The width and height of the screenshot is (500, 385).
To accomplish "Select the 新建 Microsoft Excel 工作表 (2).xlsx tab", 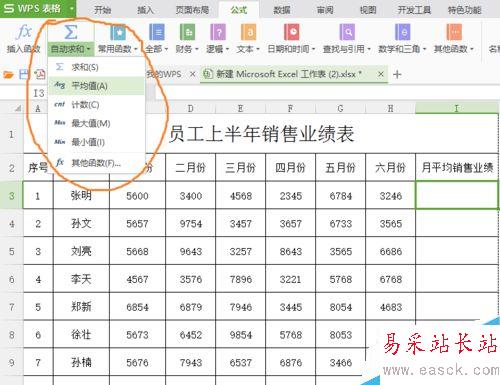I will point(289,74).
